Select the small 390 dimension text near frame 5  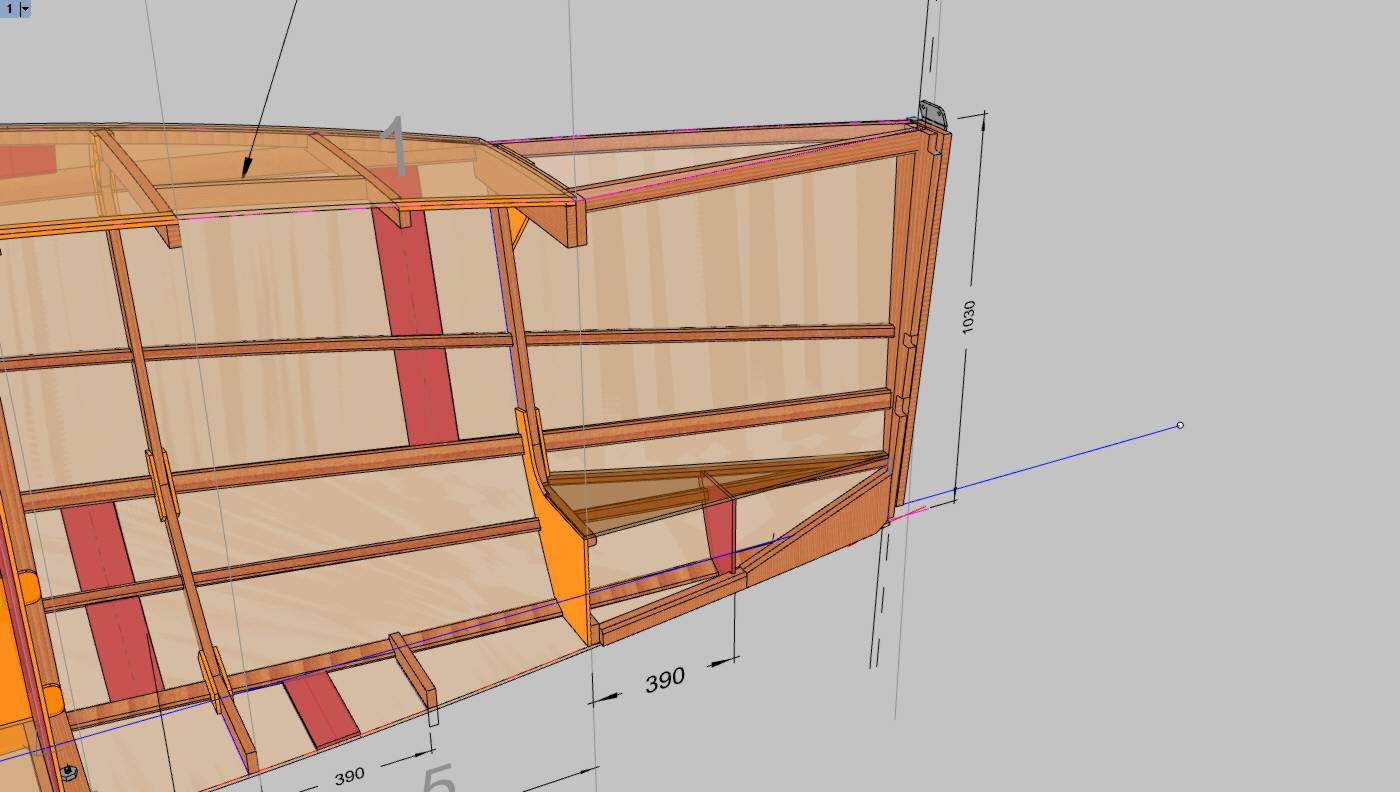tap(349, 775)
